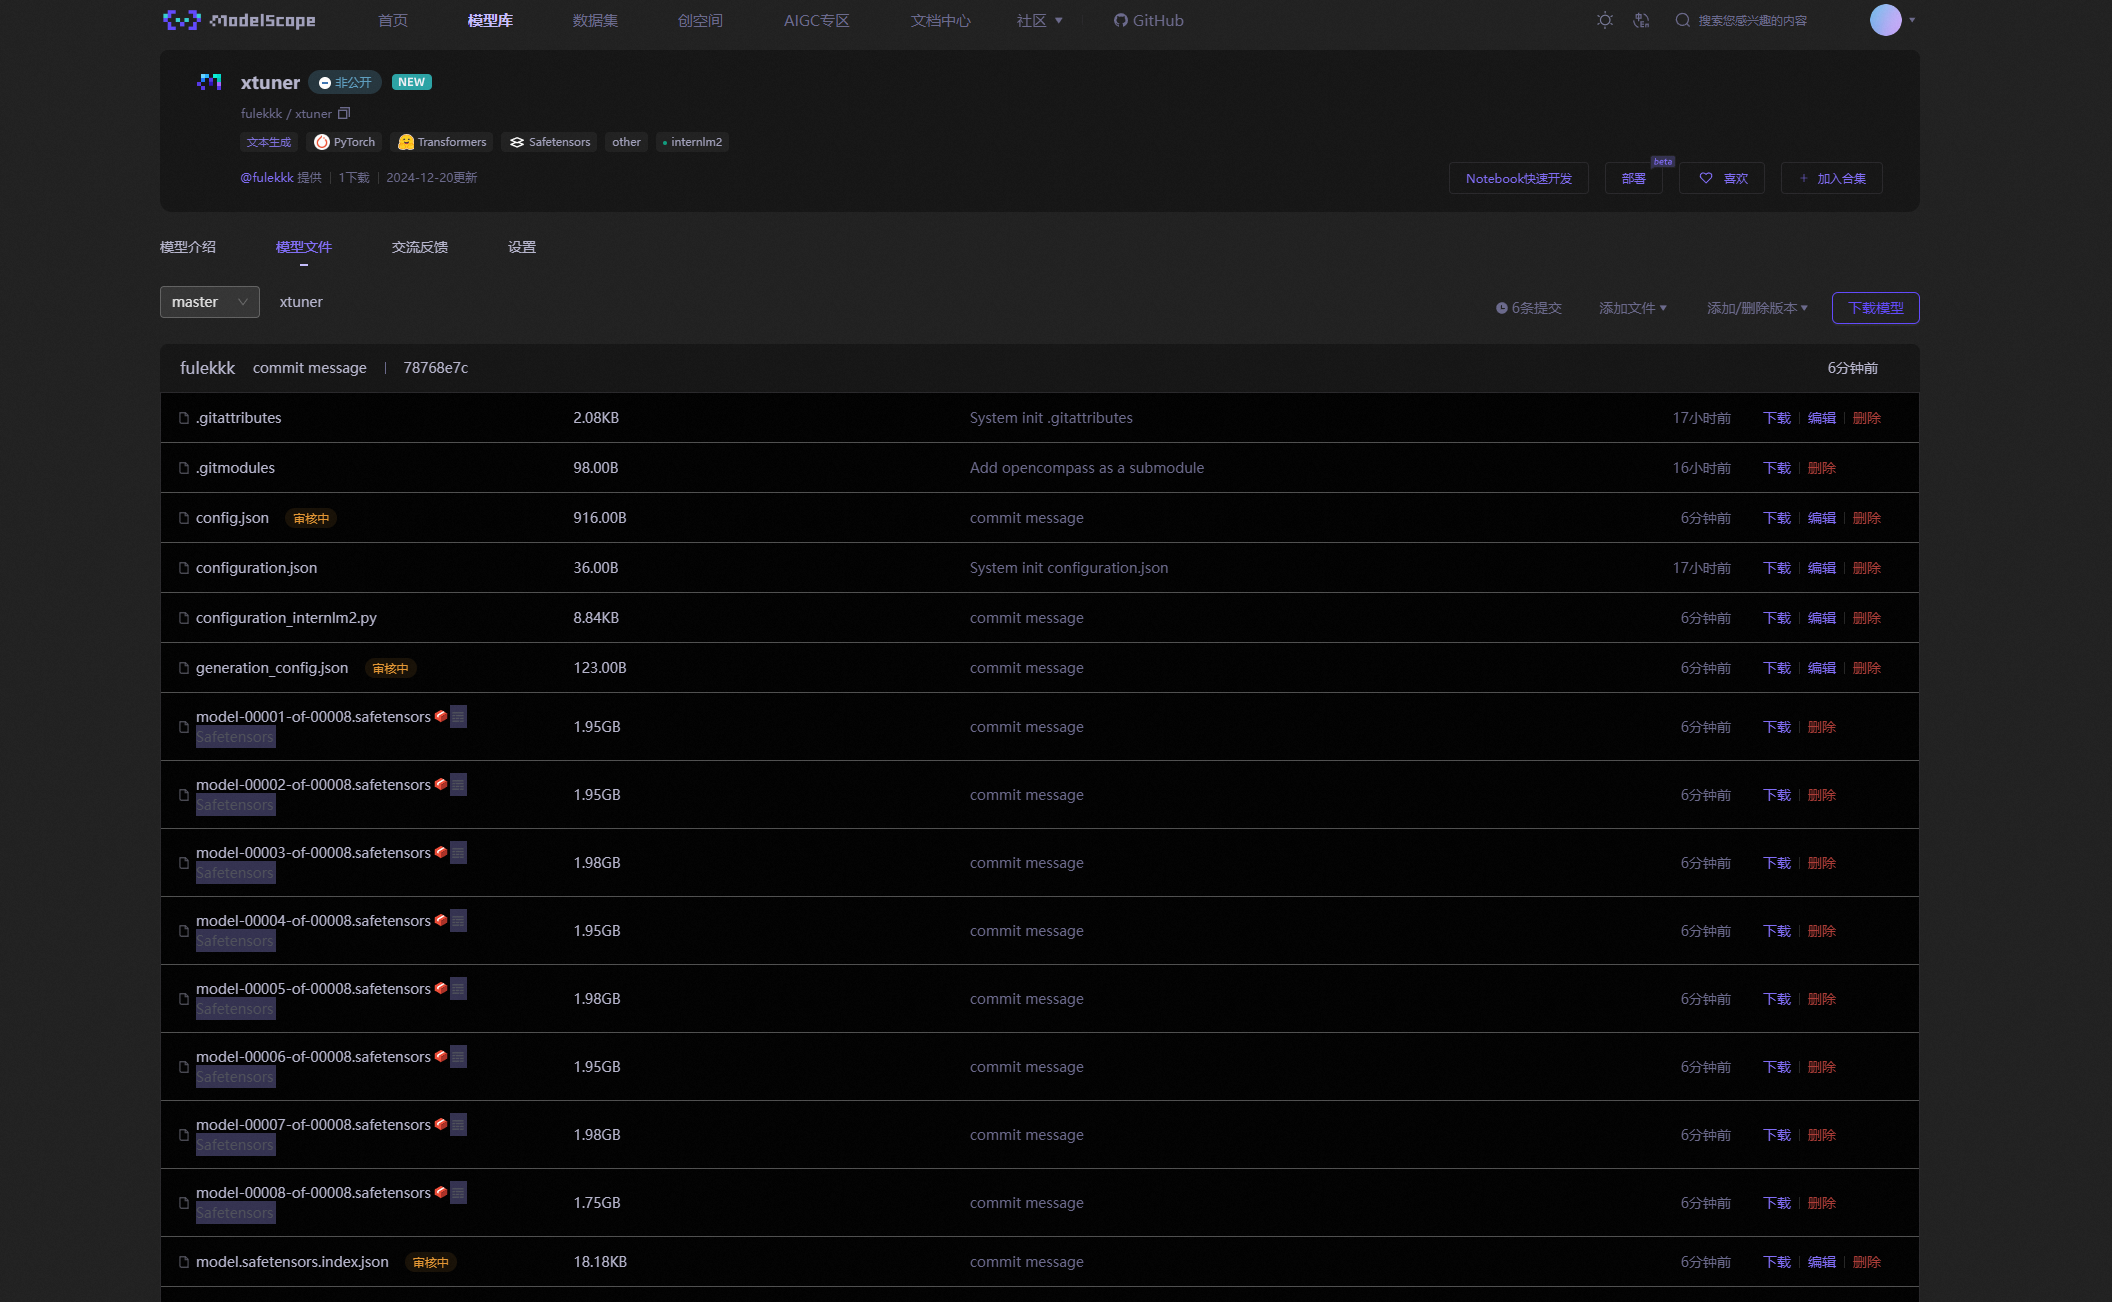This screenshot has height=1302, width=2112.
Task: Expand the master branch dropdown
Action: (210, 302)
